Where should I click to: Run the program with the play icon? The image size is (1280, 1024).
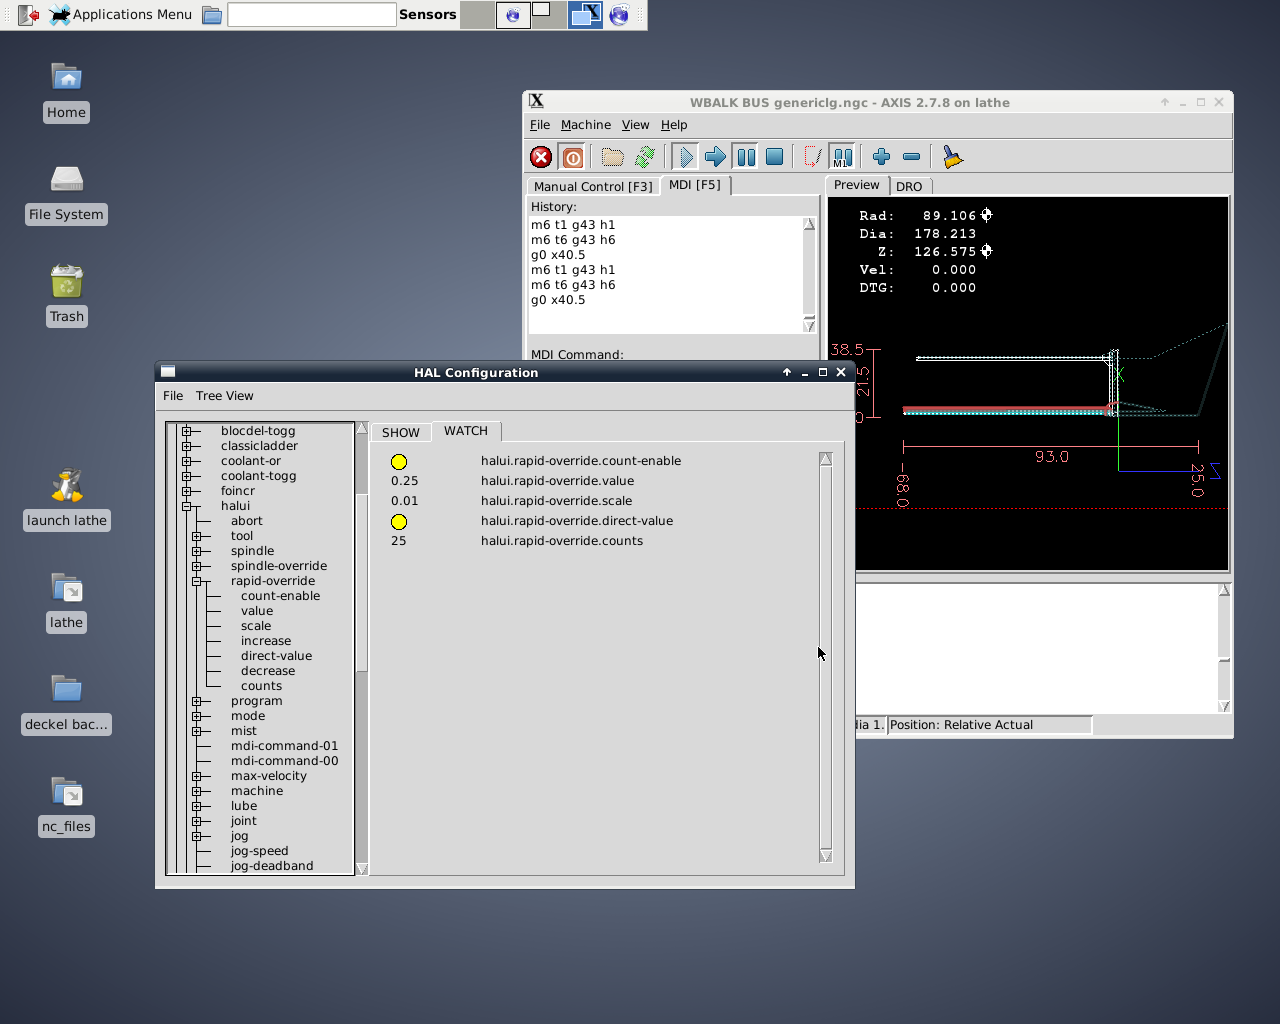coord(685,157)
